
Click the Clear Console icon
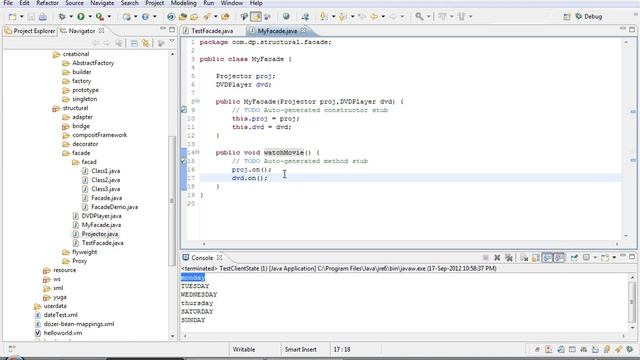524,258
